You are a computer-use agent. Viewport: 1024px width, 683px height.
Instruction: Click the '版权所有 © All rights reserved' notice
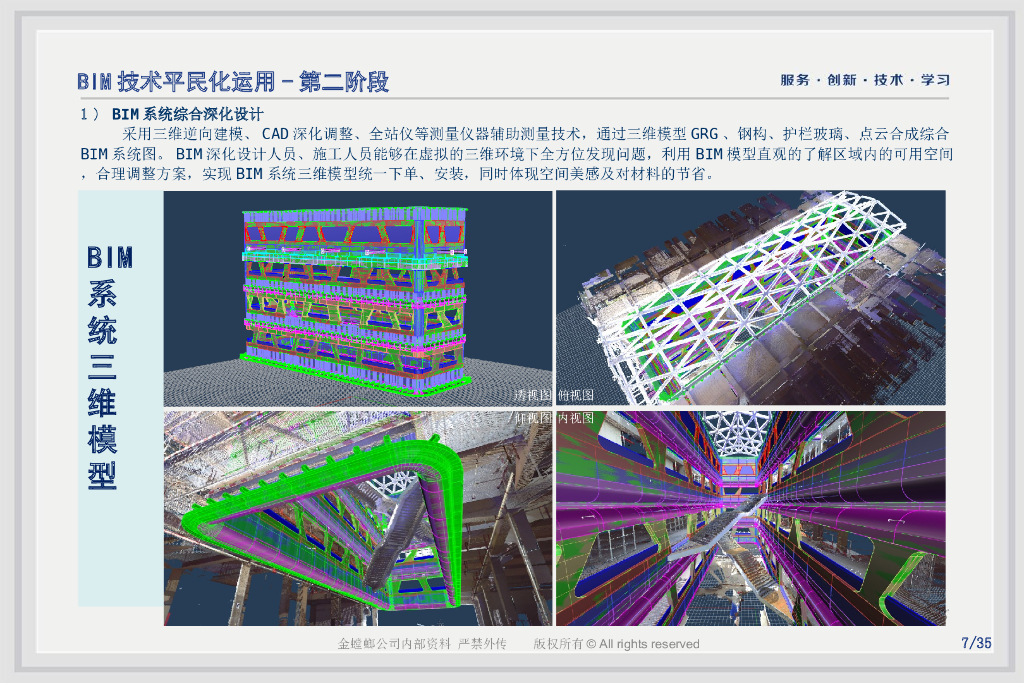click(x=616, y=644)
